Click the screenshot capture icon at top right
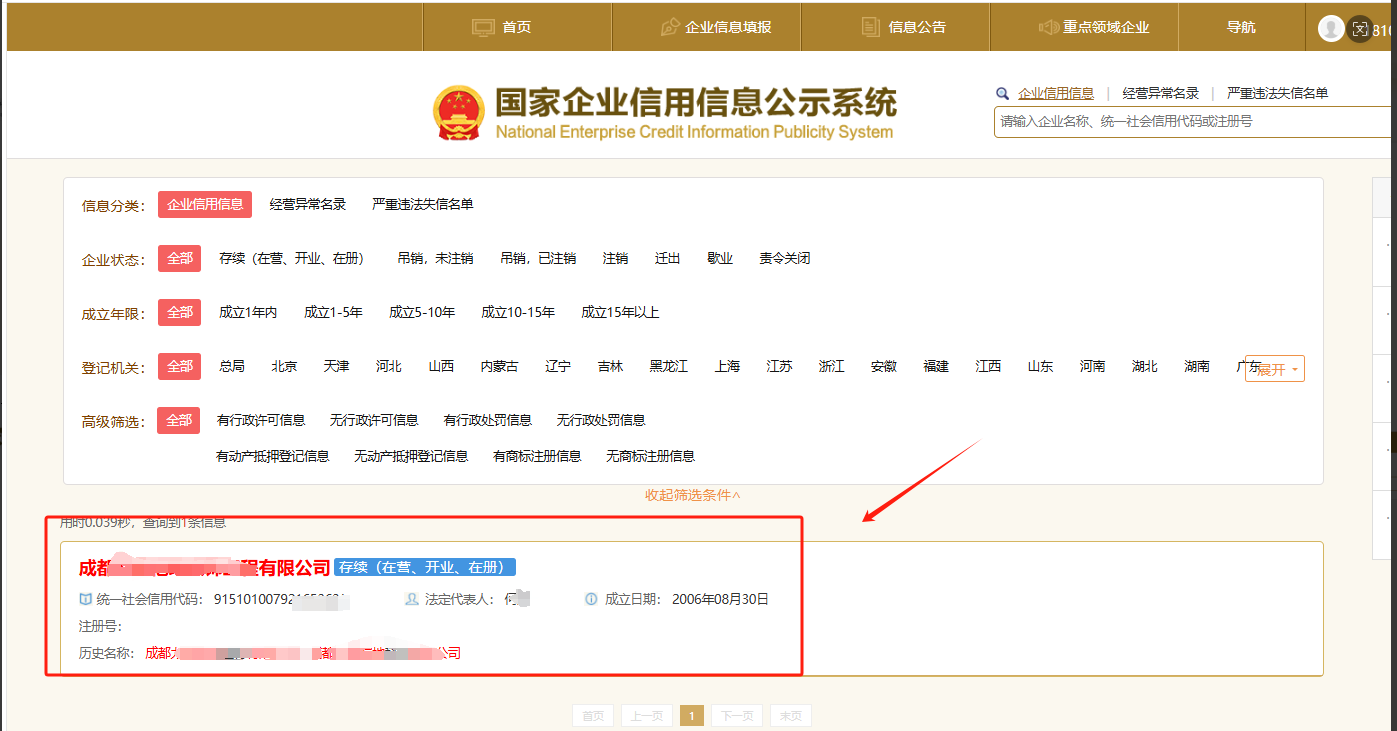This screenshot has height=731, width=1397. 1359,28
